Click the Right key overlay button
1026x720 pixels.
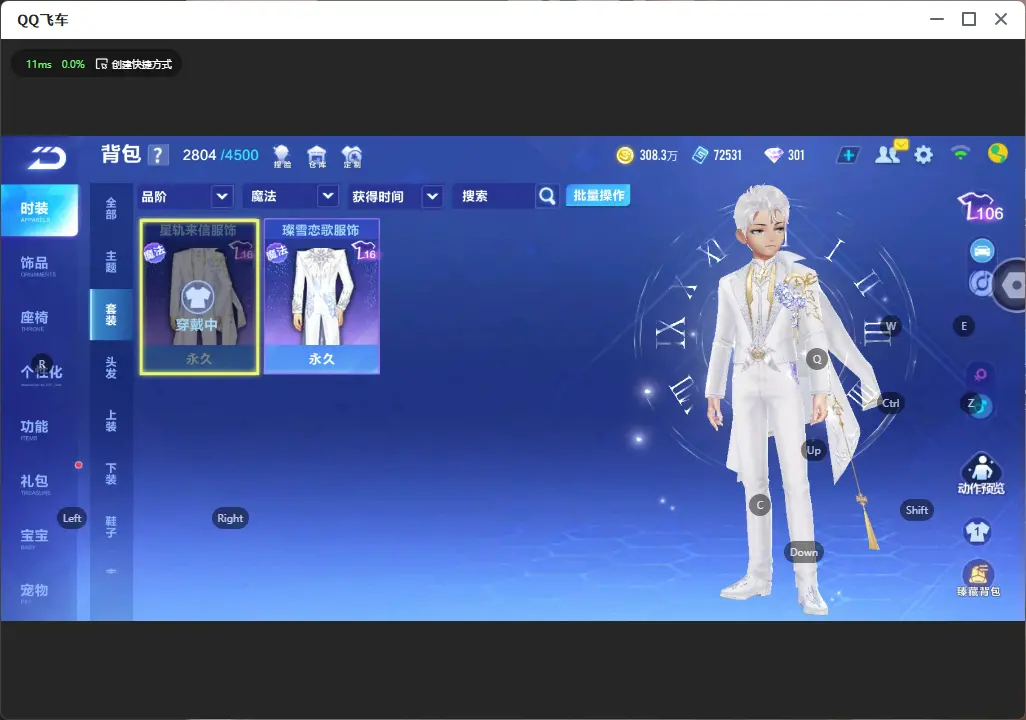coord(230,518)
